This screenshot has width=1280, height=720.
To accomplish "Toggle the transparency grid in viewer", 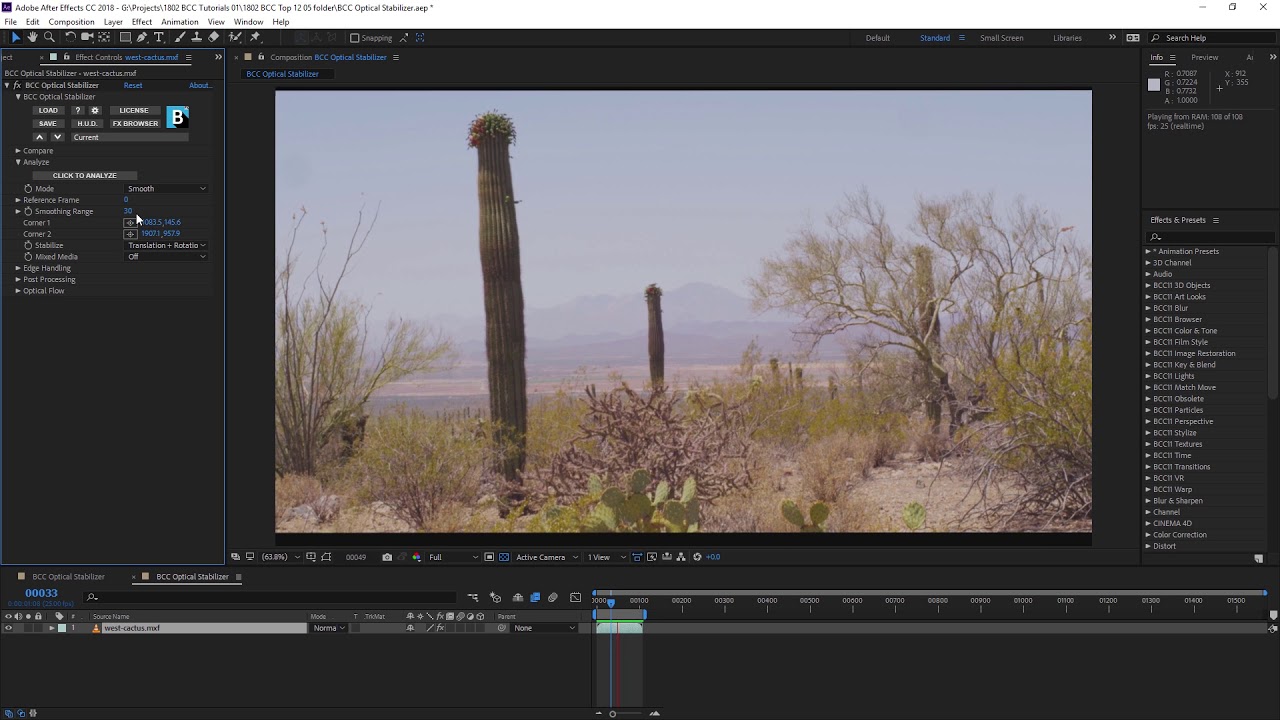I will point(504,557).
